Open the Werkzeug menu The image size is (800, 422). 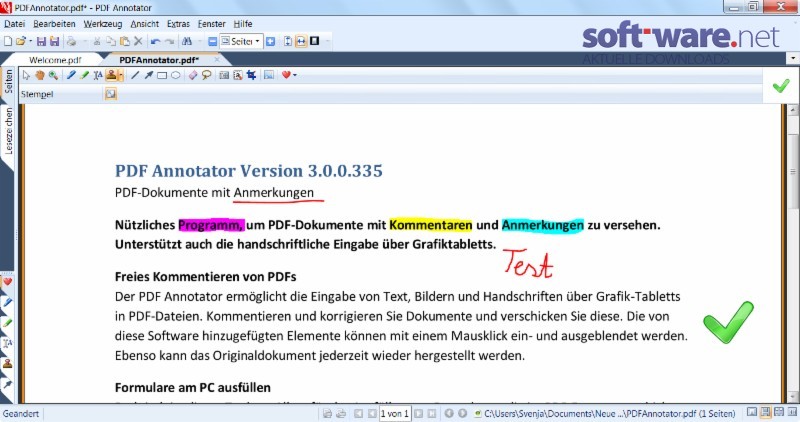(x=103, y=23)
